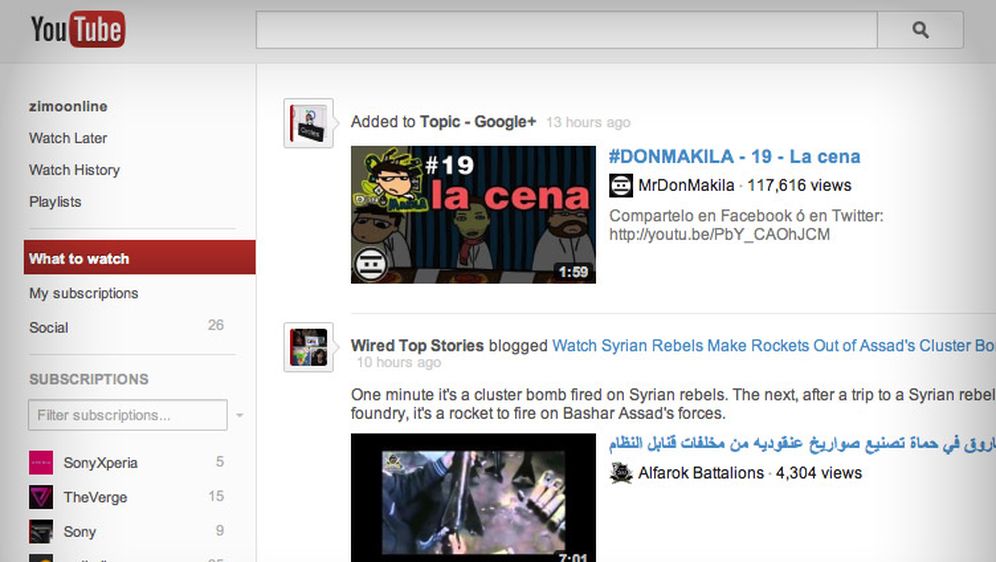Image resolution: width=996 pixels, height=562 pixels.
Task: Click the 117,616 views text
Action: 799,185
